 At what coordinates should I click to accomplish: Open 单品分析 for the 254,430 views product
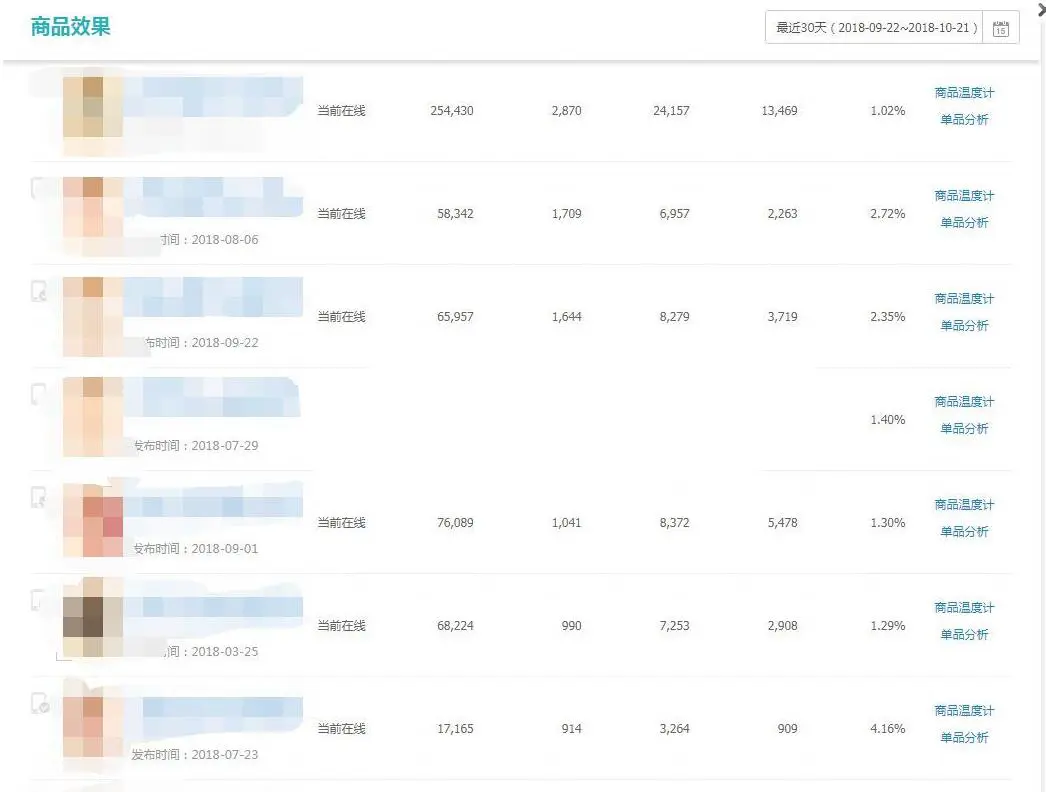click(964, 119)
